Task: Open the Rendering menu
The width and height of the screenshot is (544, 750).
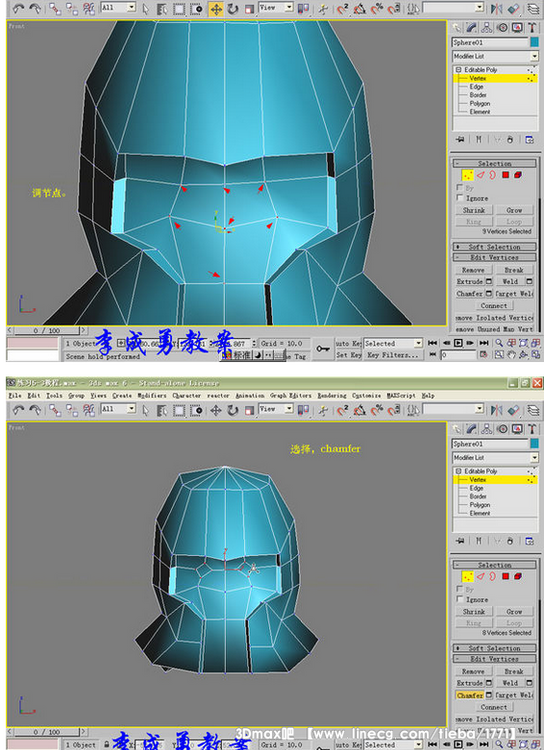Action: [x=332, y=396]
